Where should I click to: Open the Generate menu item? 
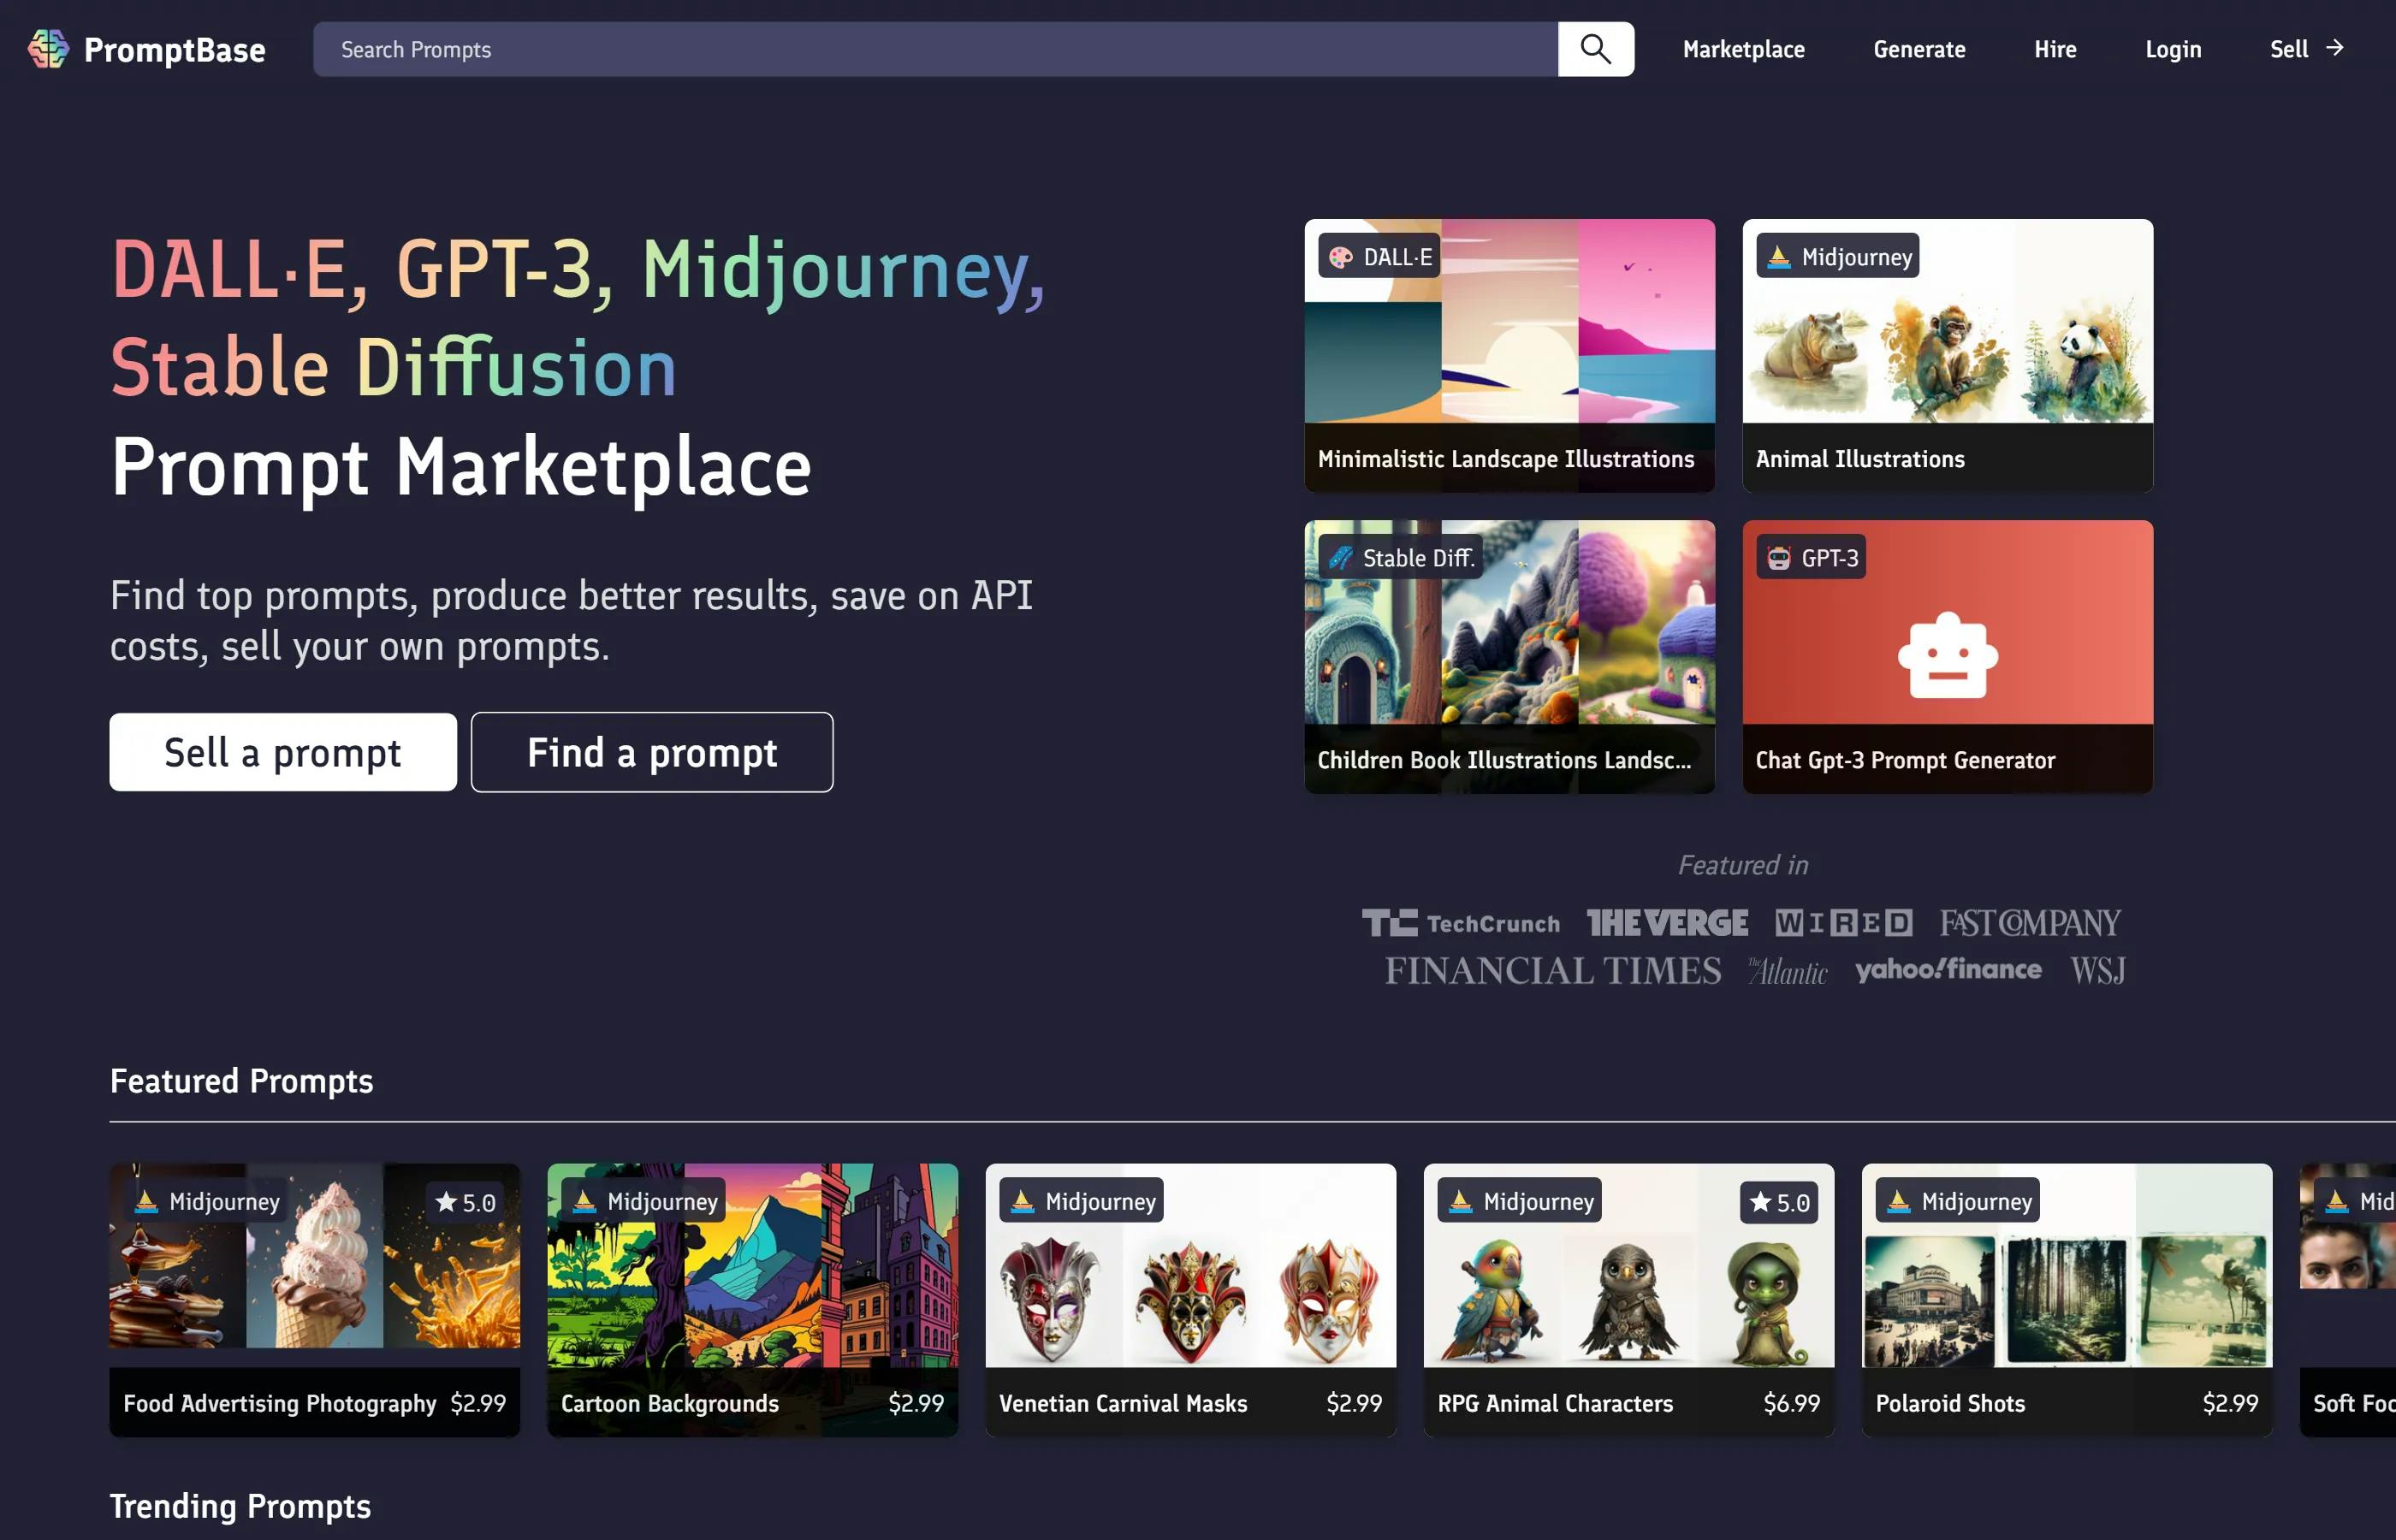(x=1919, y=49)
